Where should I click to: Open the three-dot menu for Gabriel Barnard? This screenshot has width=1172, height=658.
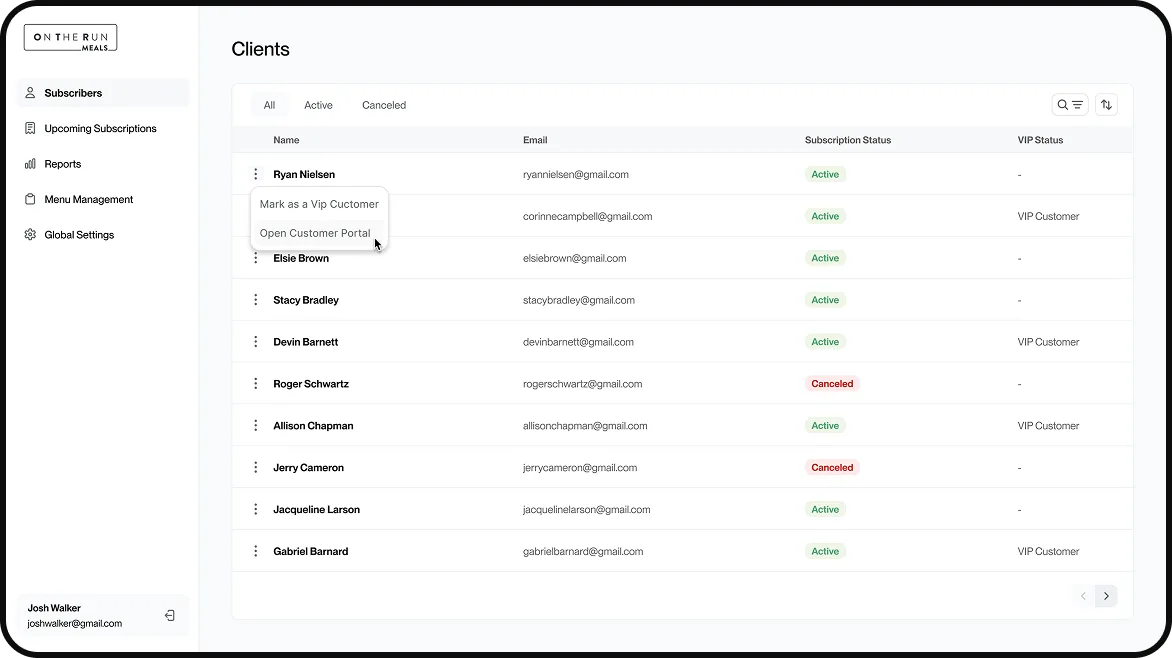pyautogui.click(x=256, y=551)
